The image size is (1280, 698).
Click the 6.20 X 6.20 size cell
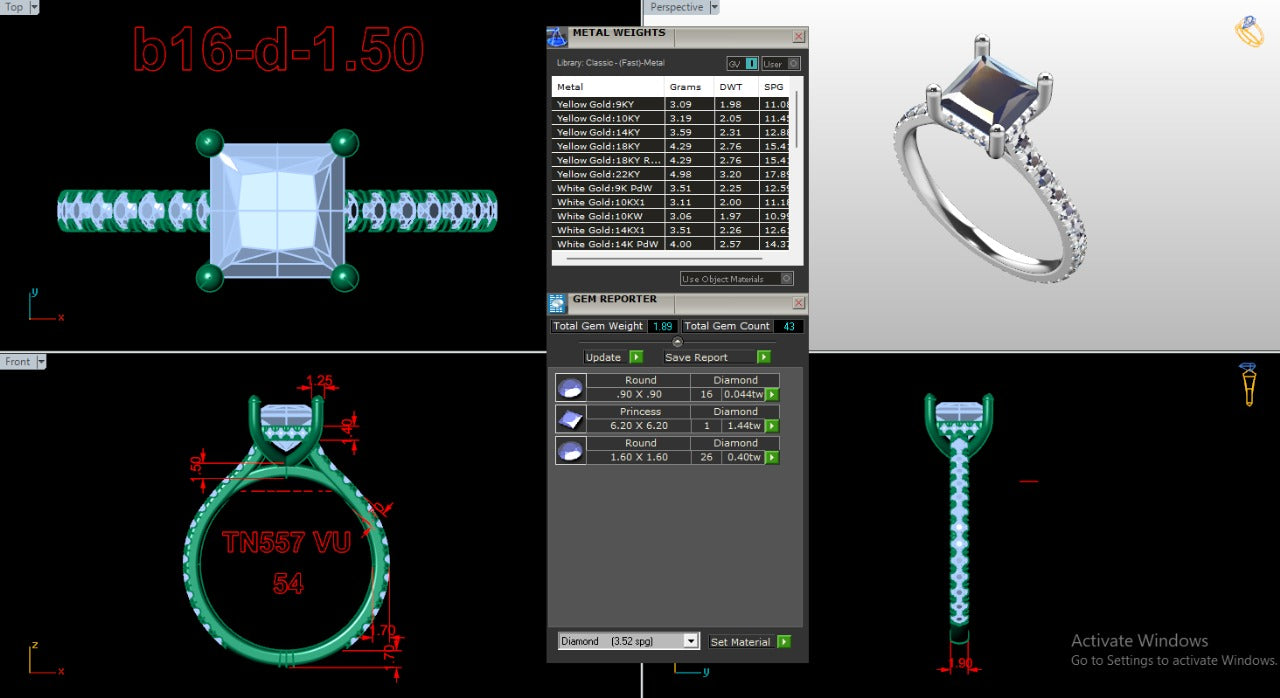coord(640,426)
